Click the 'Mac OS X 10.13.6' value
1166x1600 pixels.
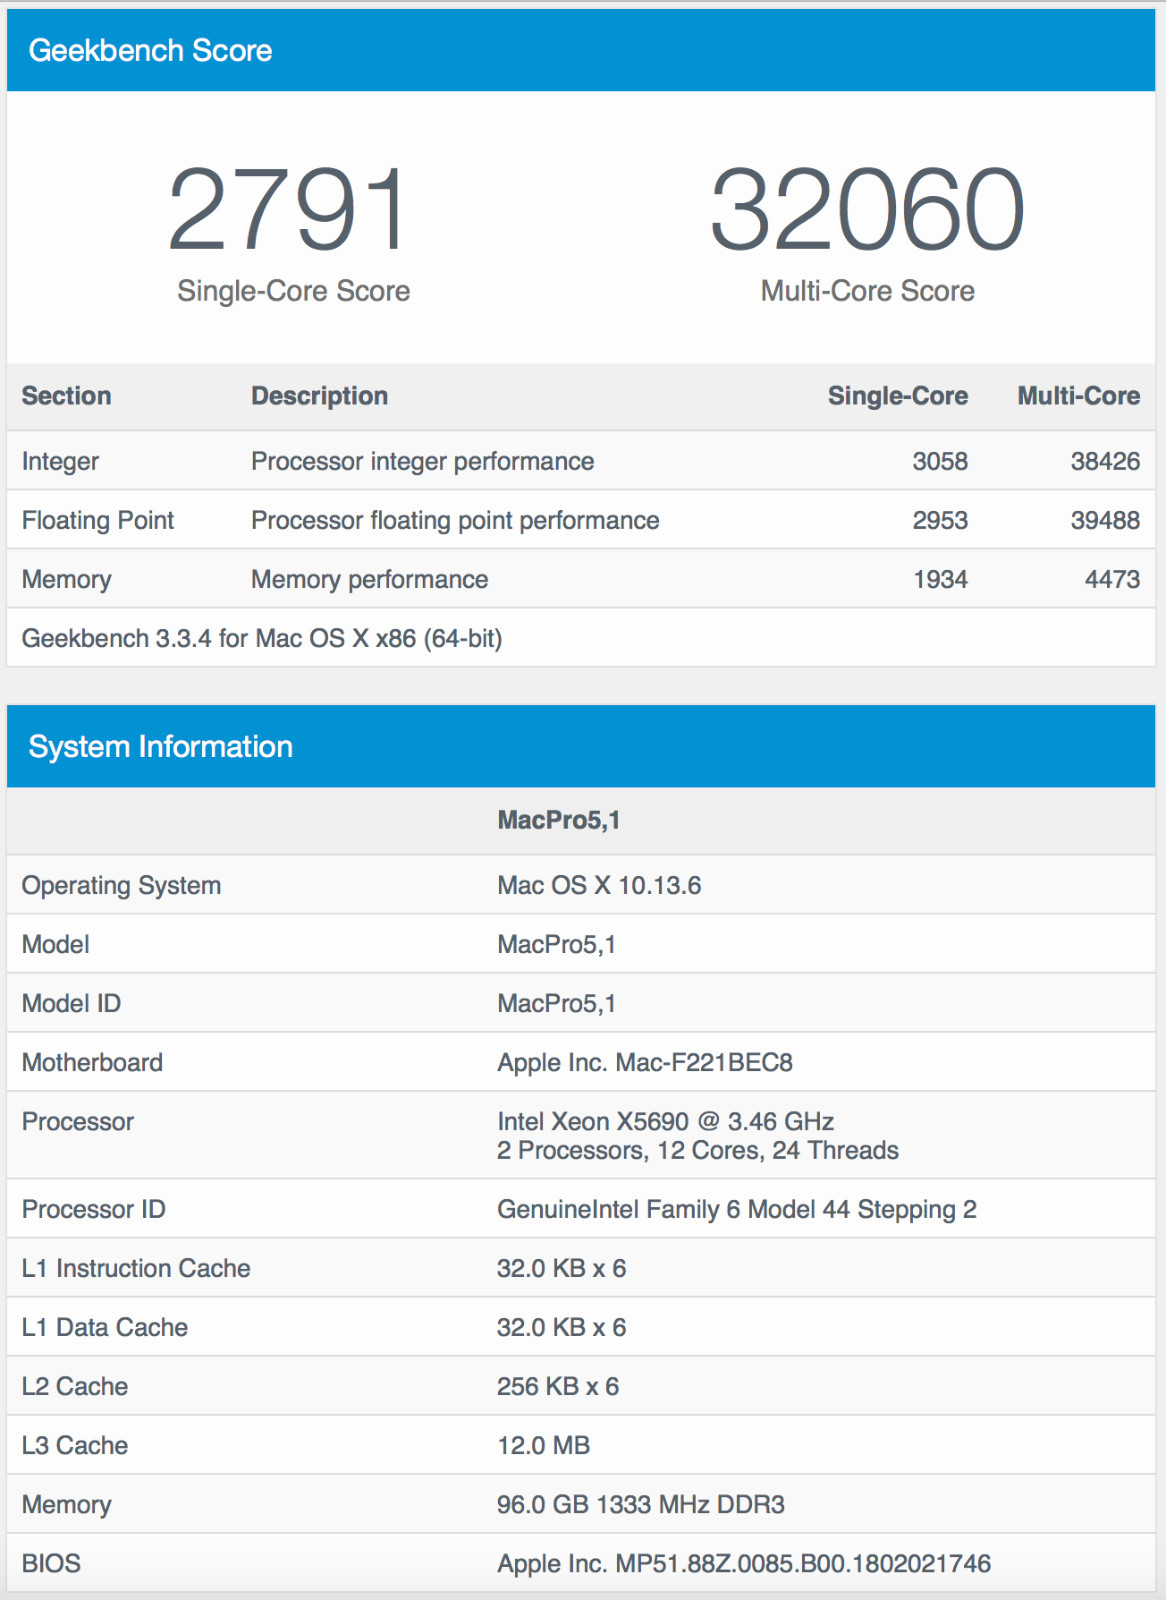[599, 886]
